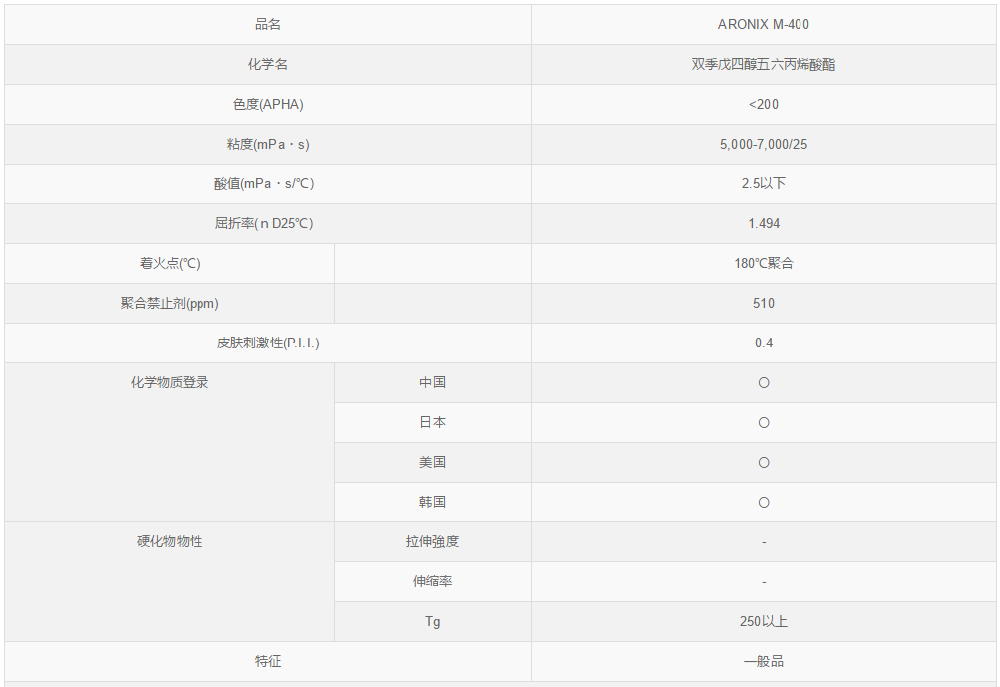Click the 着火点(℃) label cell

pos(170,264)
